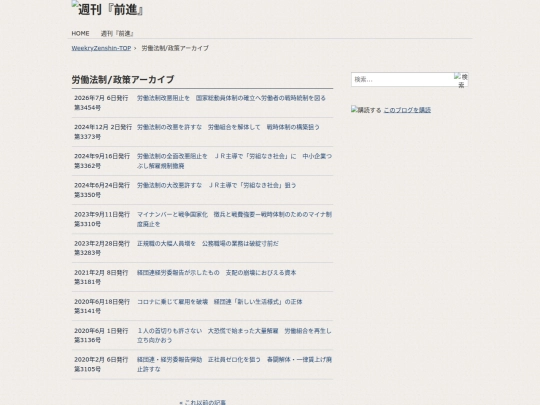Click the date 2024年9月16日発行
This screenshot has height=405, width=540.
(102, 156)
